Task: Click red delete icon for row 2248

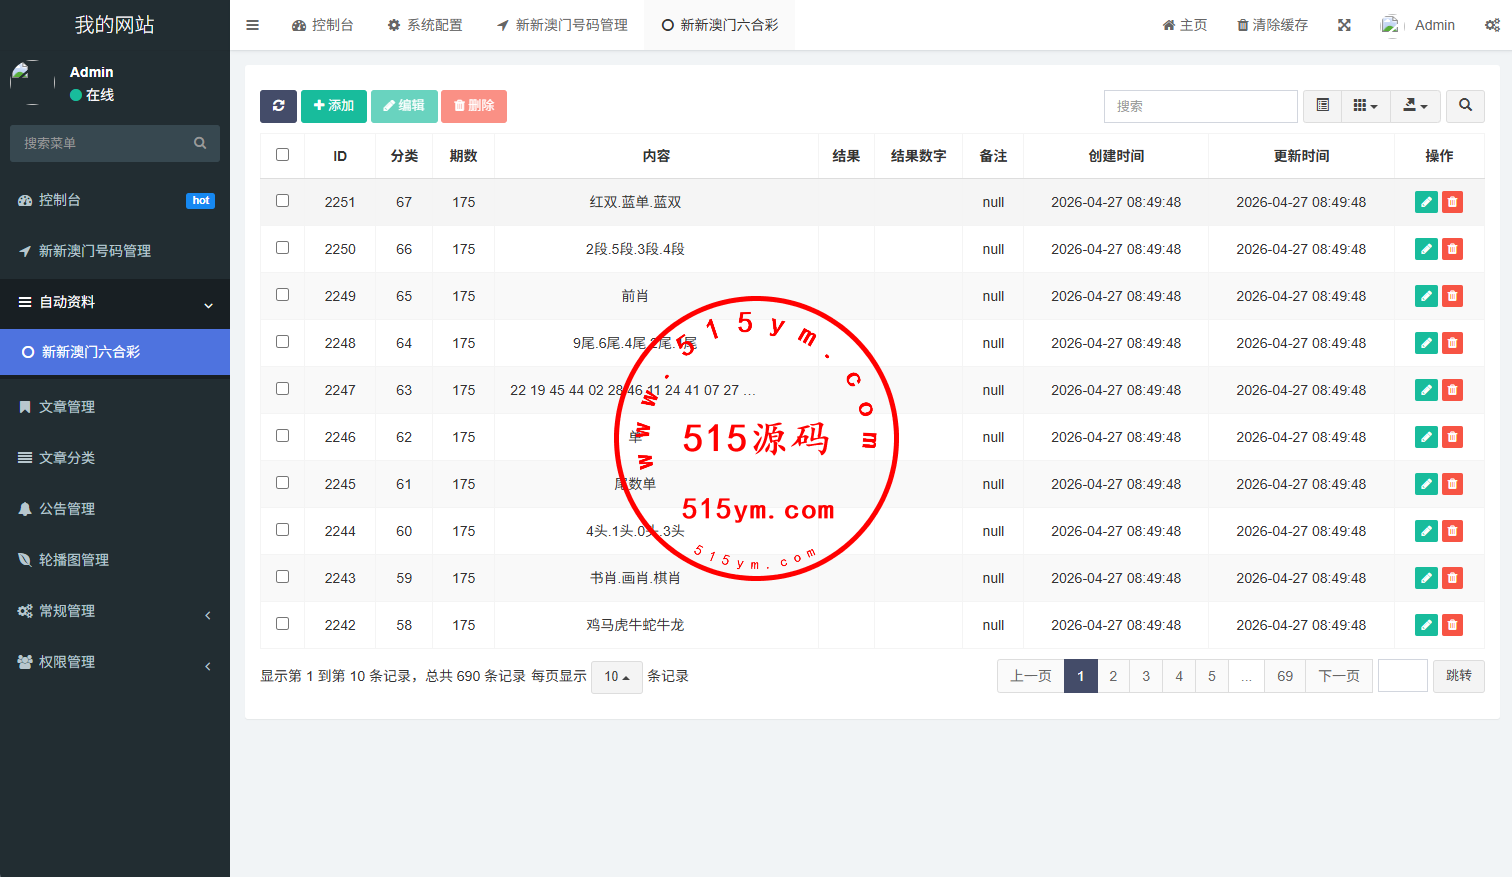Action: tap(1452, 343)
